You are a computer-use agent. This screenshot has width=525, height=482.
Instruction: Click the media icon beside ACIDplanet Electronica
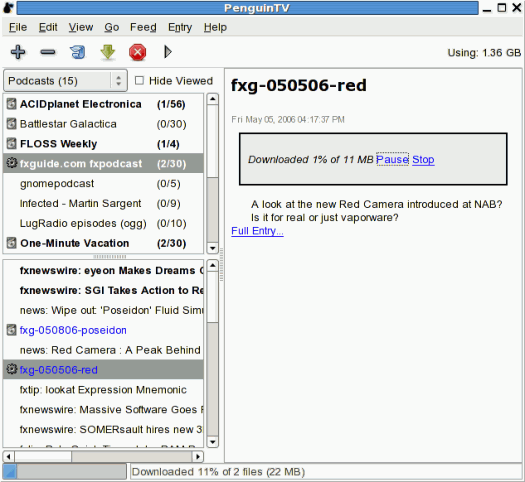[x=11, y=104]
